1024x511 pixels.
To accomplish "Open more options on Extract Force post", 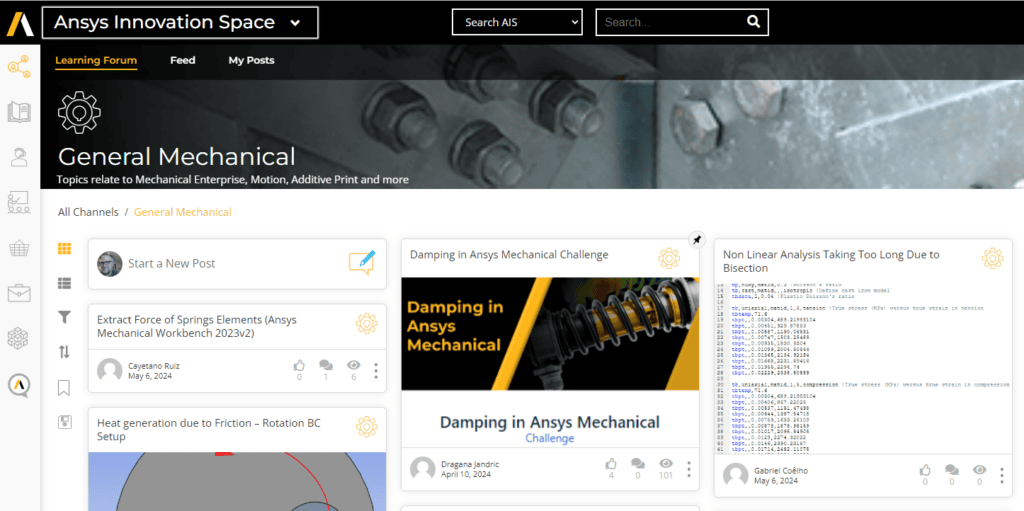I will coord(376,371).
